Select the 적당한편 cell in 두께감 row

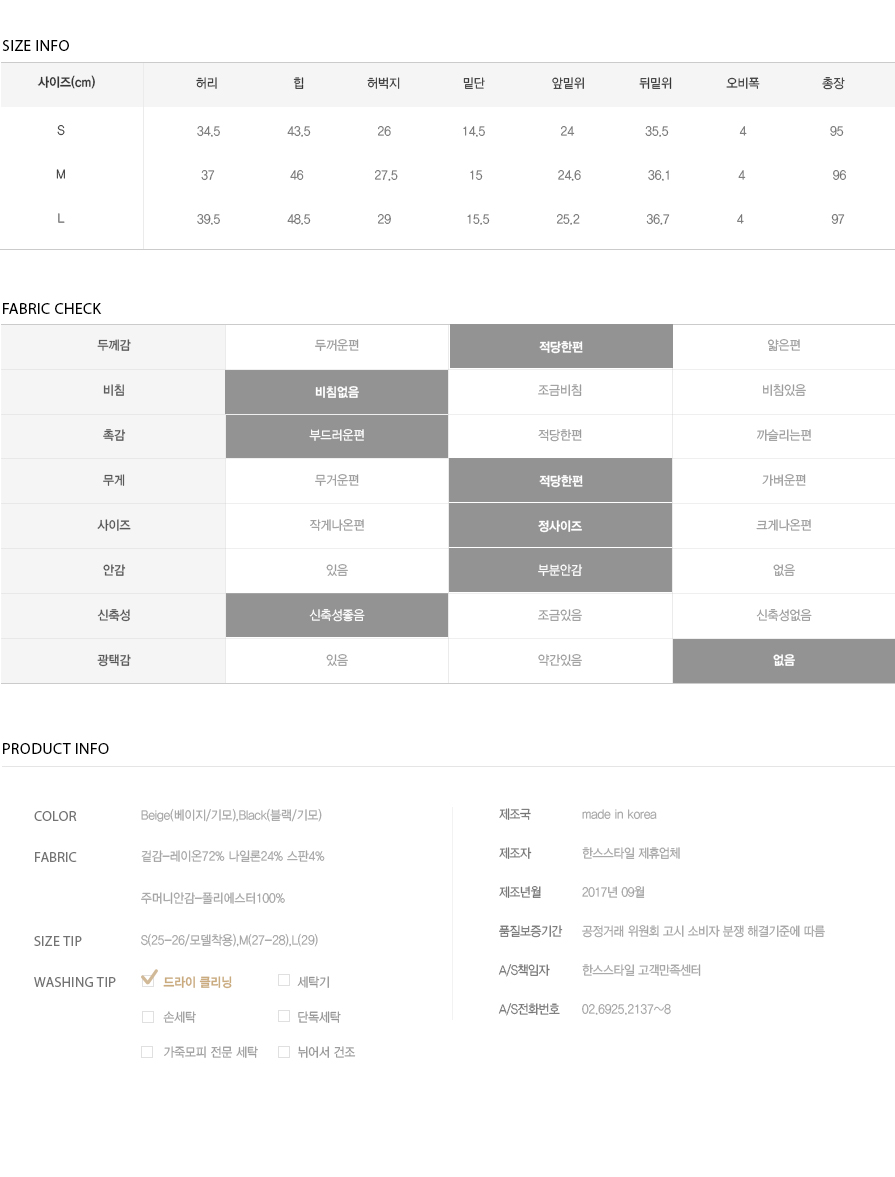(x=561, y=346)
